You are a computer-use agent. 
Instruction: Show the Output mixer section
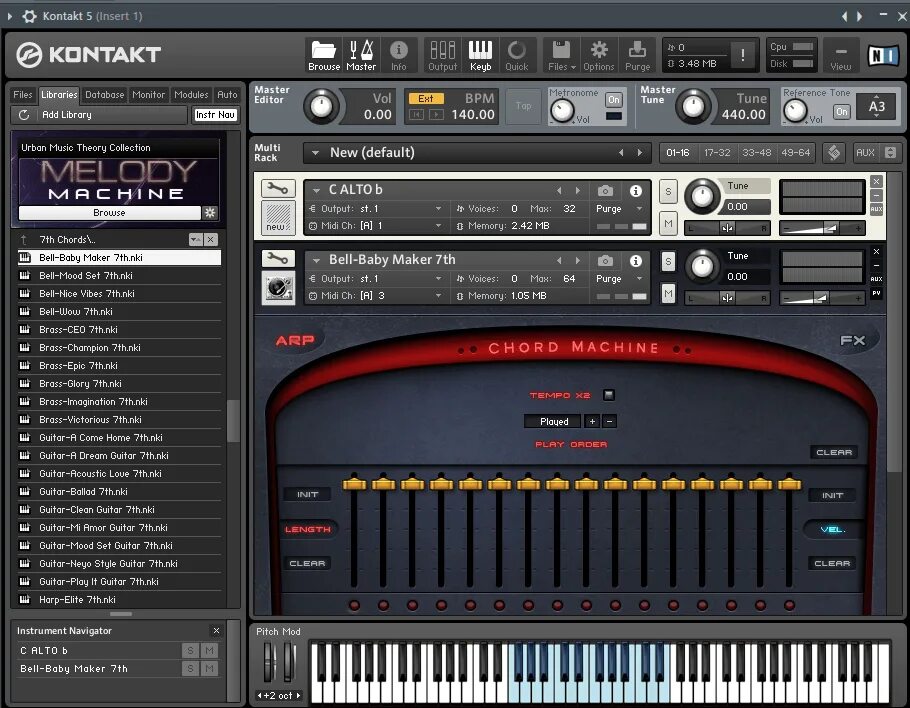point(442,55)
